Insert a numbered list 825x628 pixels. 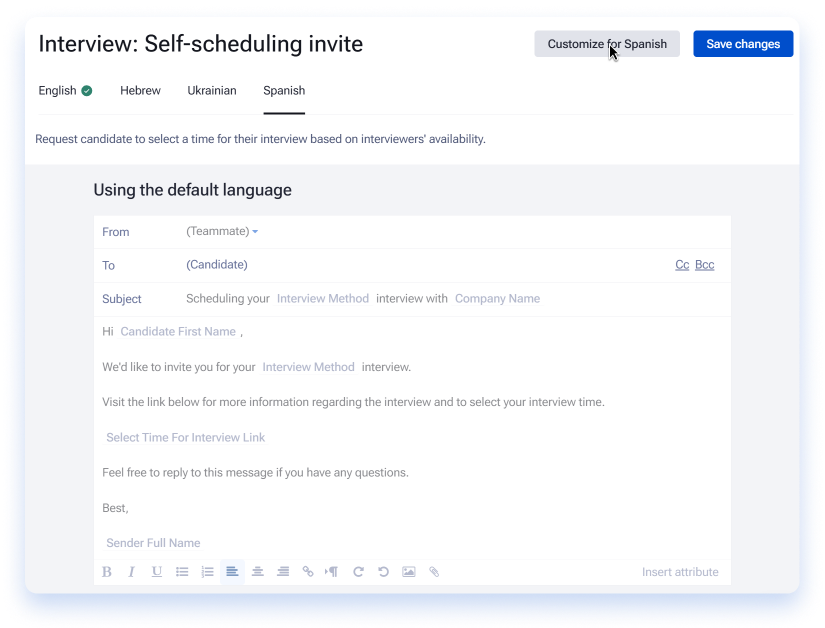(207, 572)
